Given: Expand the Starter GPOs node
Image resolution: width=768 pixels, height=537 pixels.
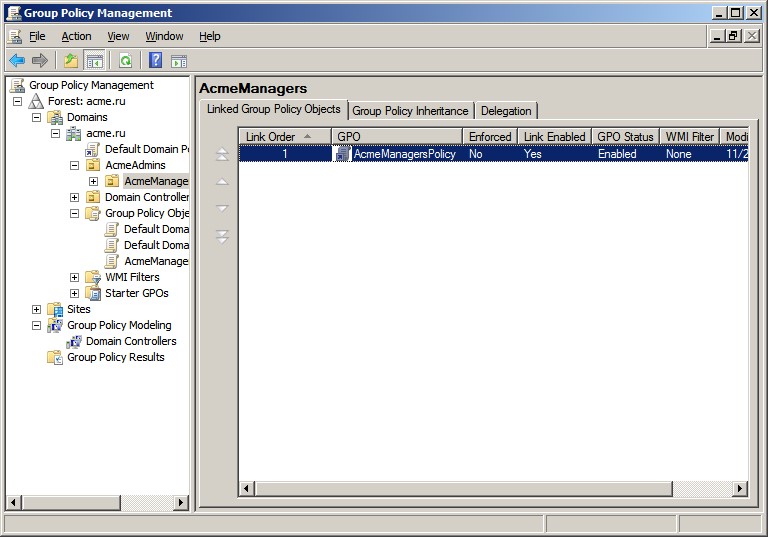Looking at the screenshot, I should pos(75,293).
